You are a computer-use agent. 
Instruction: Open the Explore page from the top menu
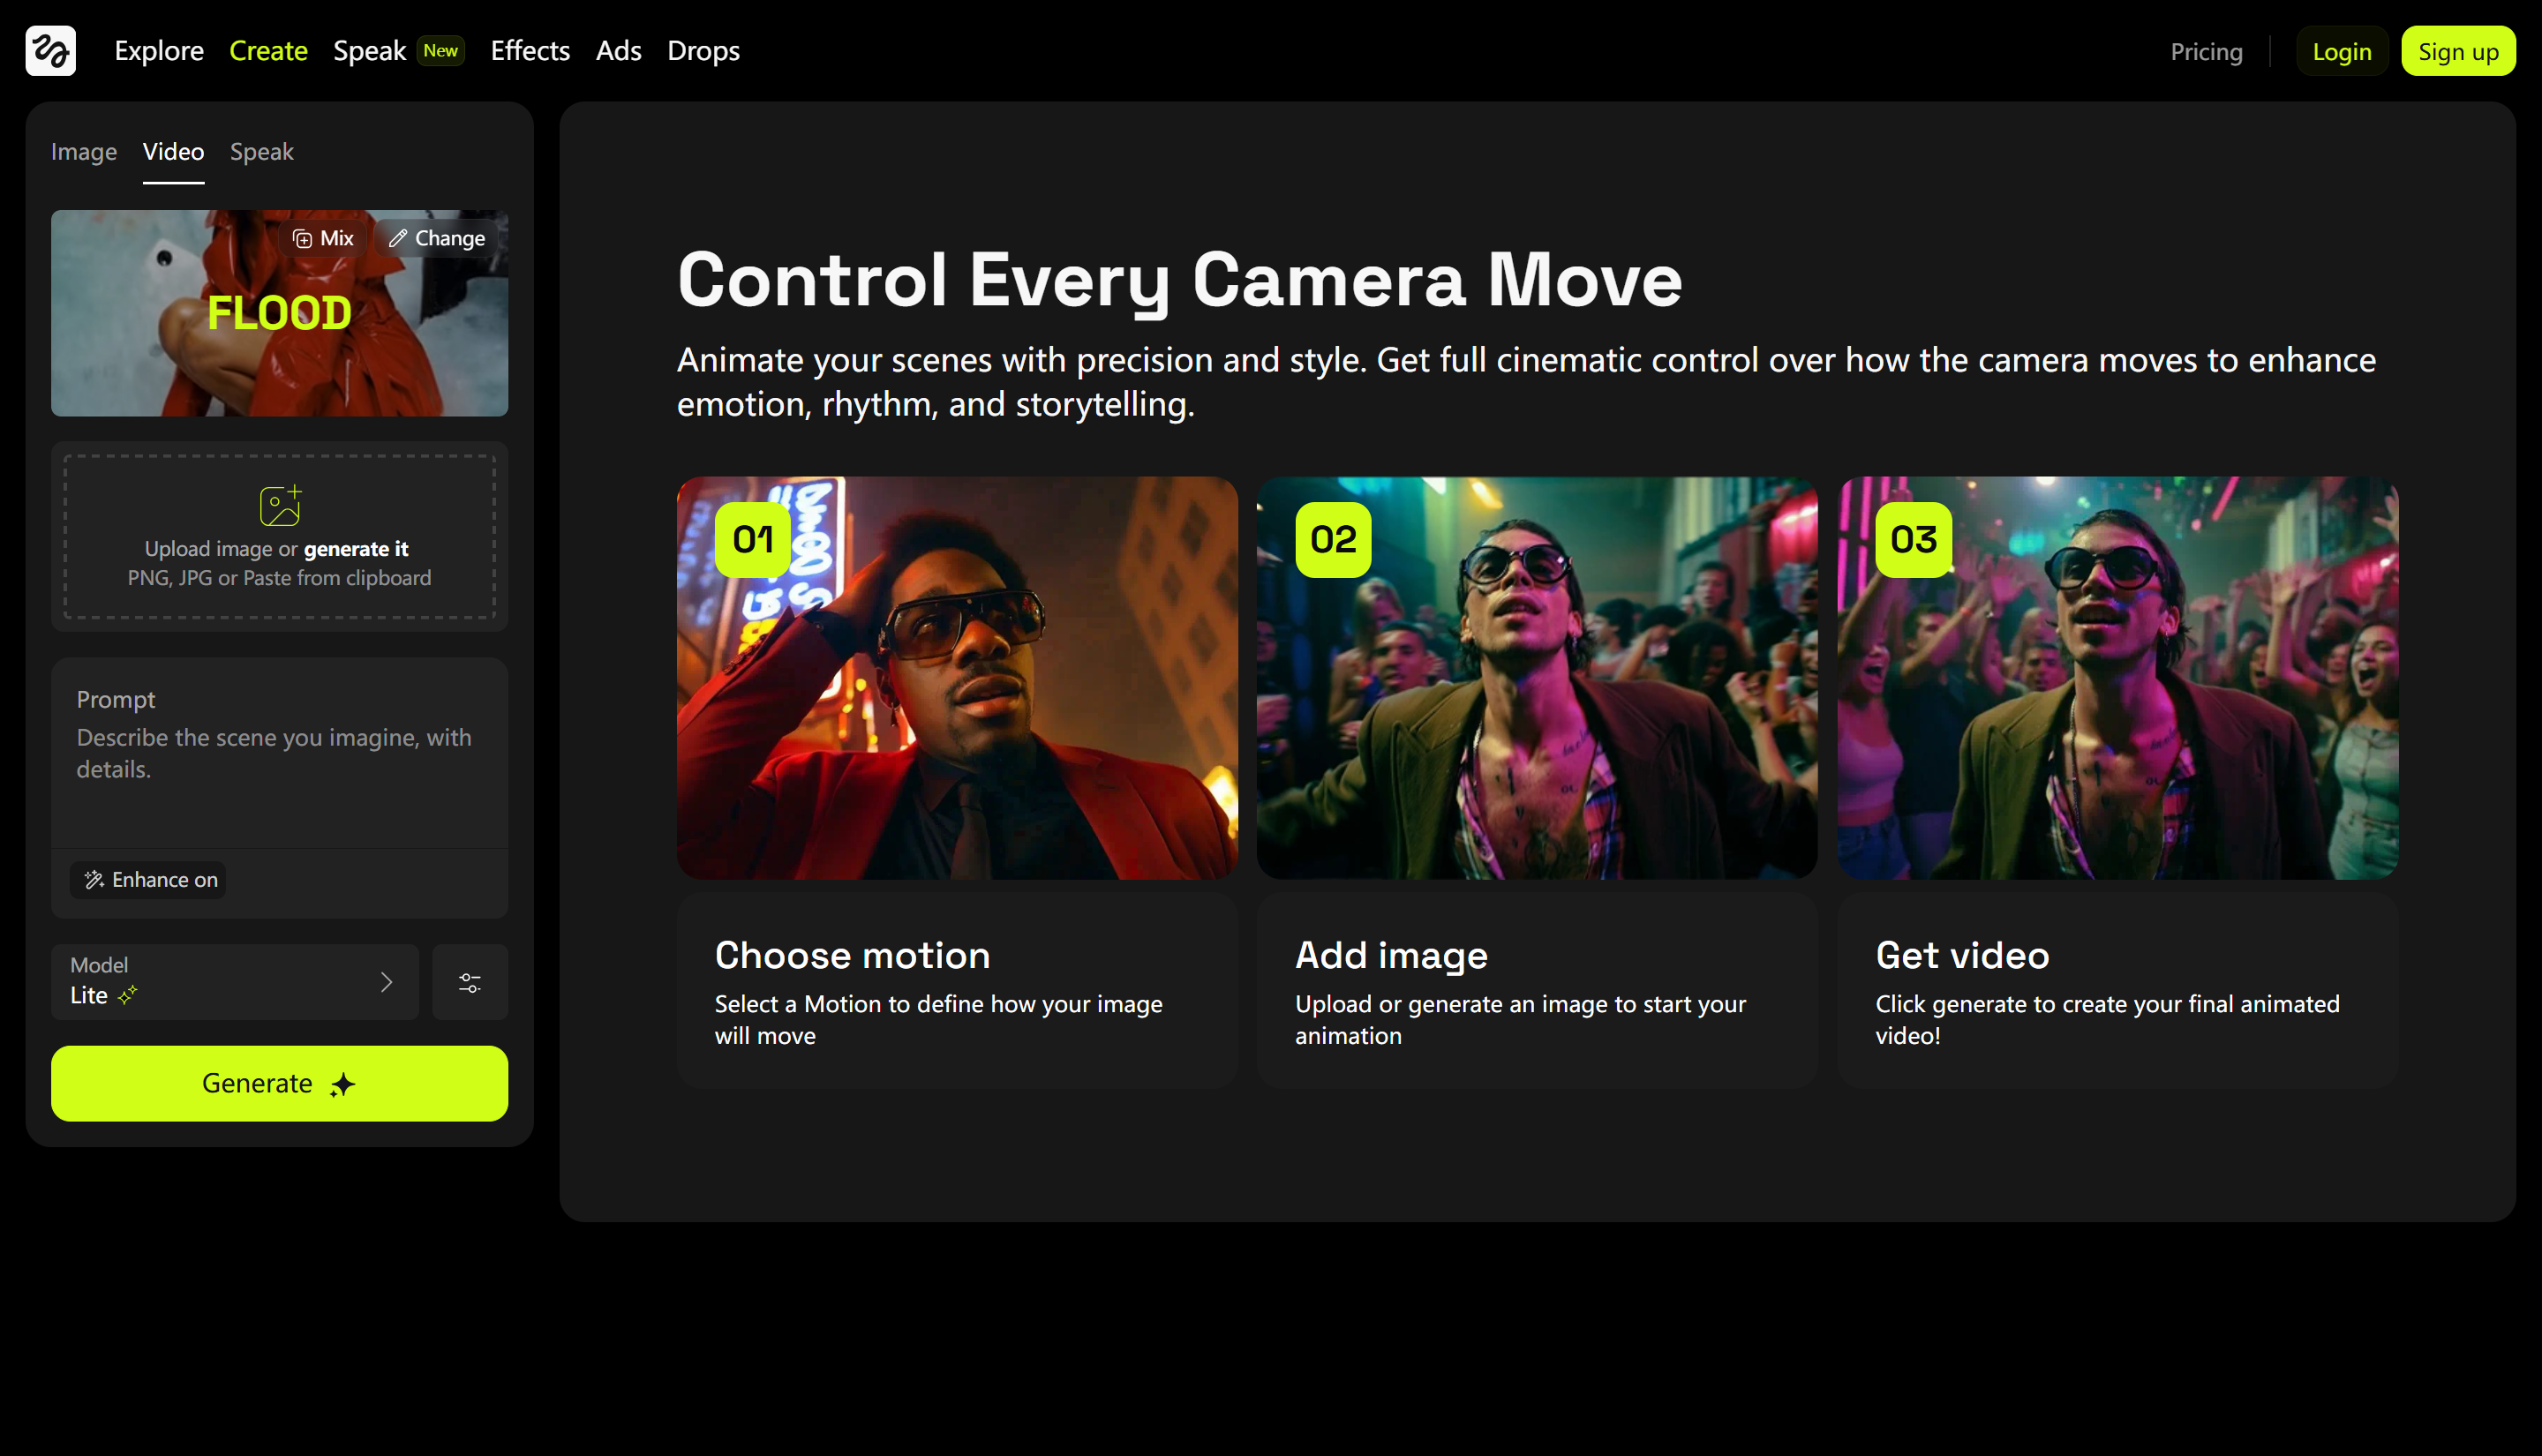click(x=158, y=50)
